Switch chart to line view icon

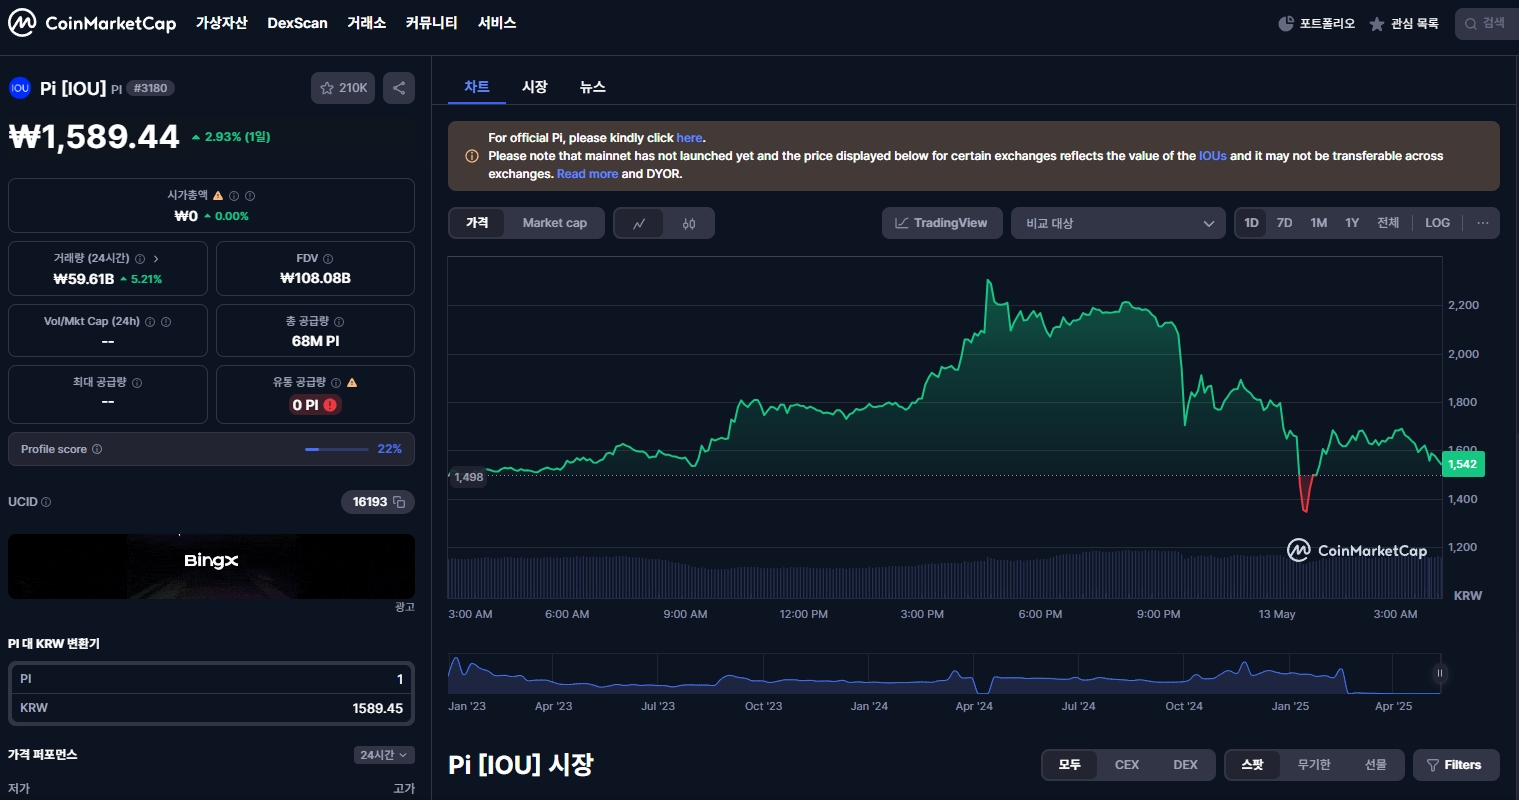click(639, 223)
